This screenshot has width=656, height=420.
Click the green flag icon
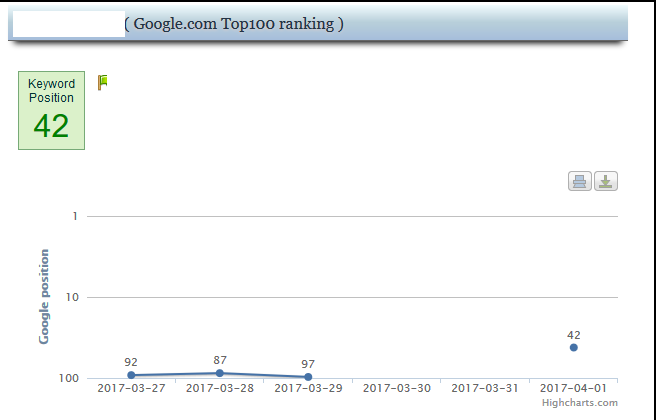tap(102, 82)
